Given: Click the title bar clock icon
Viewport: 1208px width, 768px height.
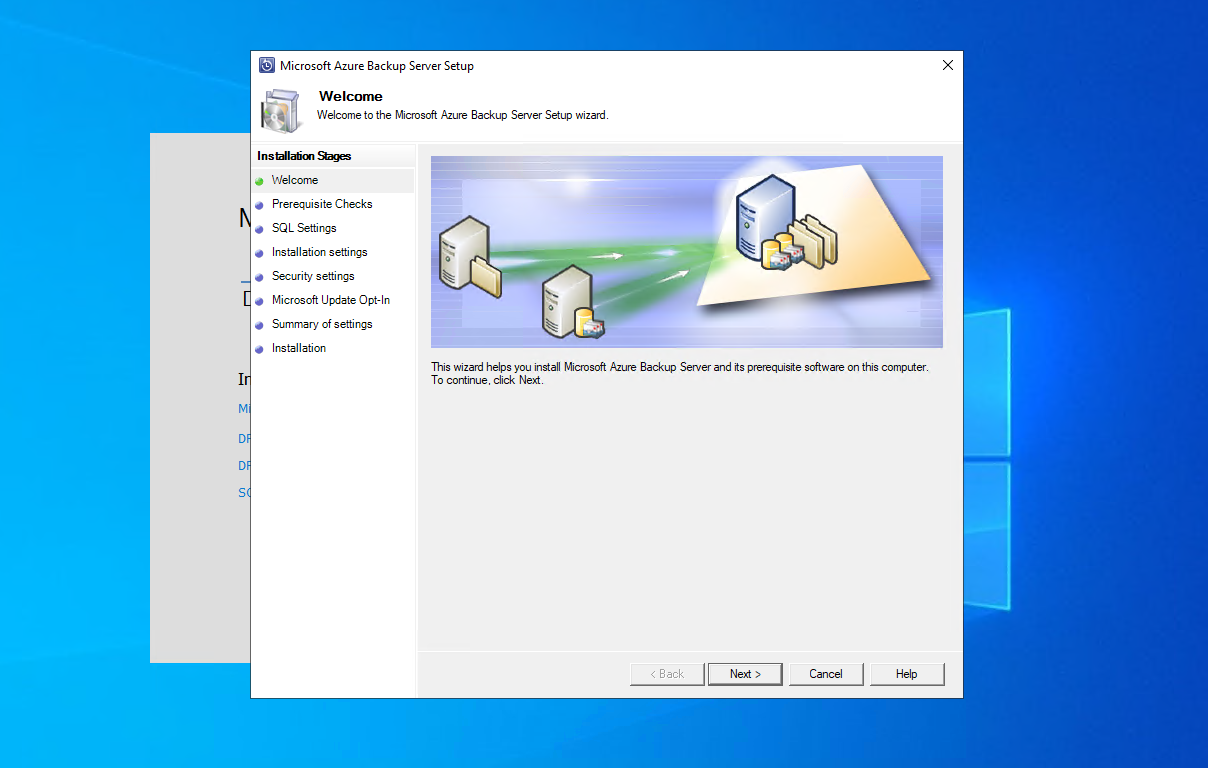Looking at the screenshot, I should [267, 66].
